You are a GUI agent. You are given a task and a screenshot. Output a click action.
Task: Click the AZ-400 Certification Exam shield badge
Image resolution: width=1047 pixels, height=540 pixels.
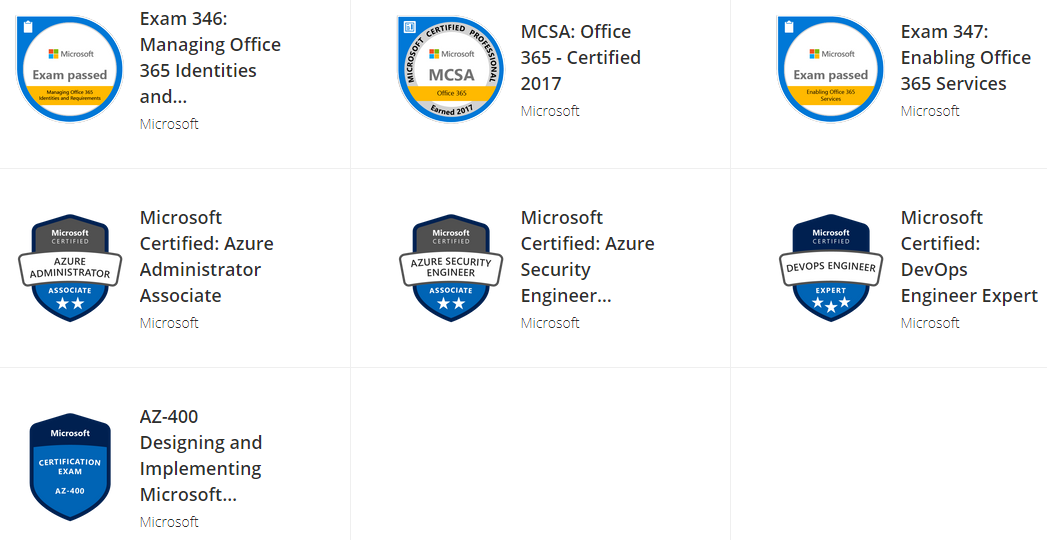pyautogui.click(x=69, y=467)
